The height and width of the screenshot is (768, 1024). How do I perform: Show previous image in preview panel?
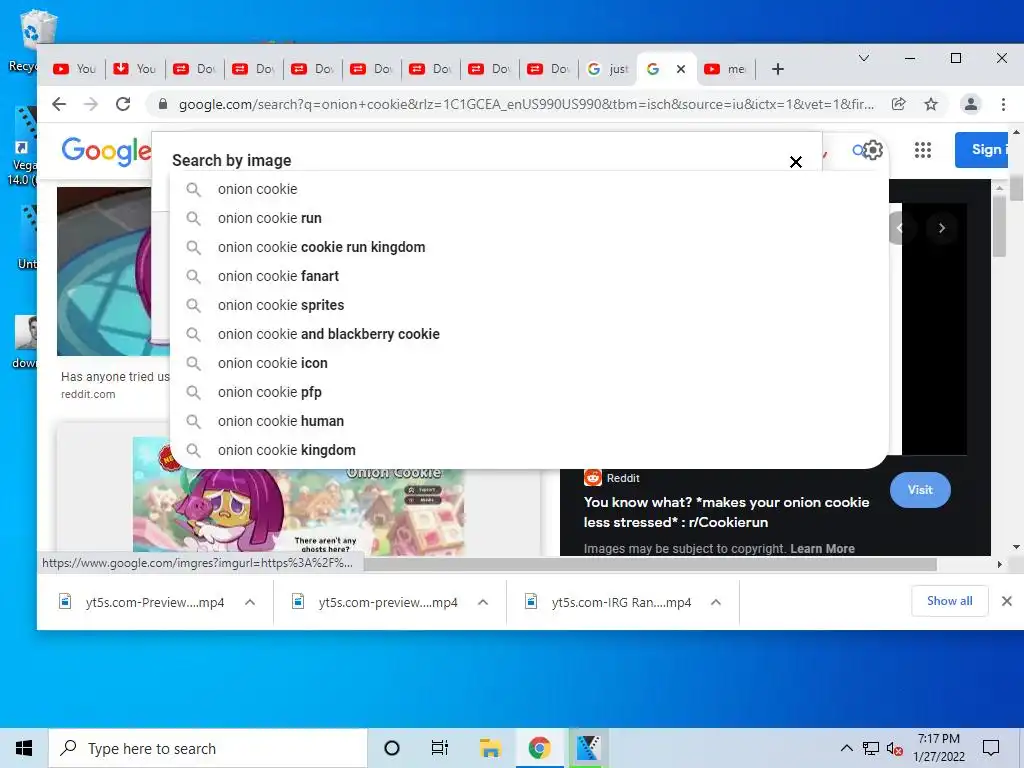[900, 228]
